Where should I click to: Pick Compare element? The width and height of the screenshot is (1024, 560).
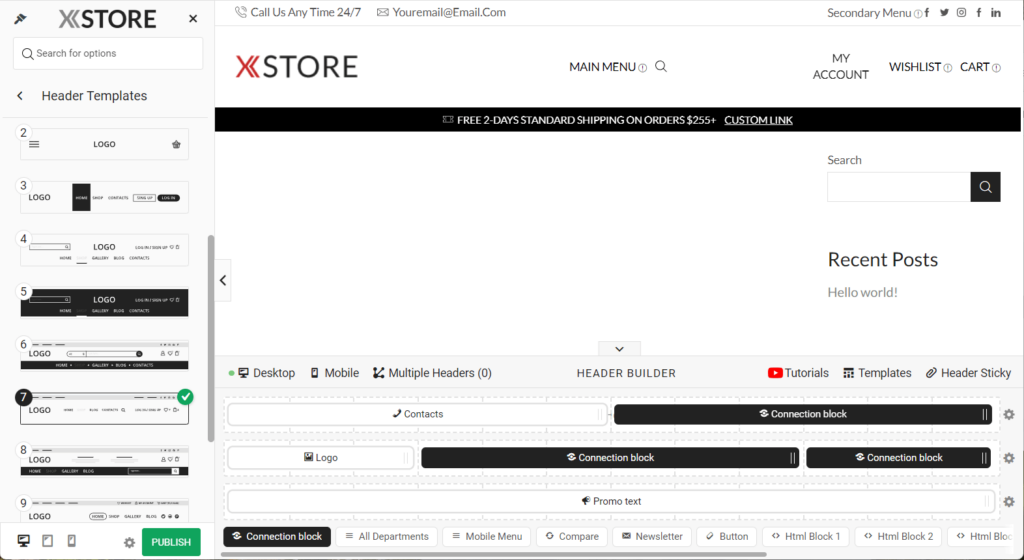click(x=571, y=537)
